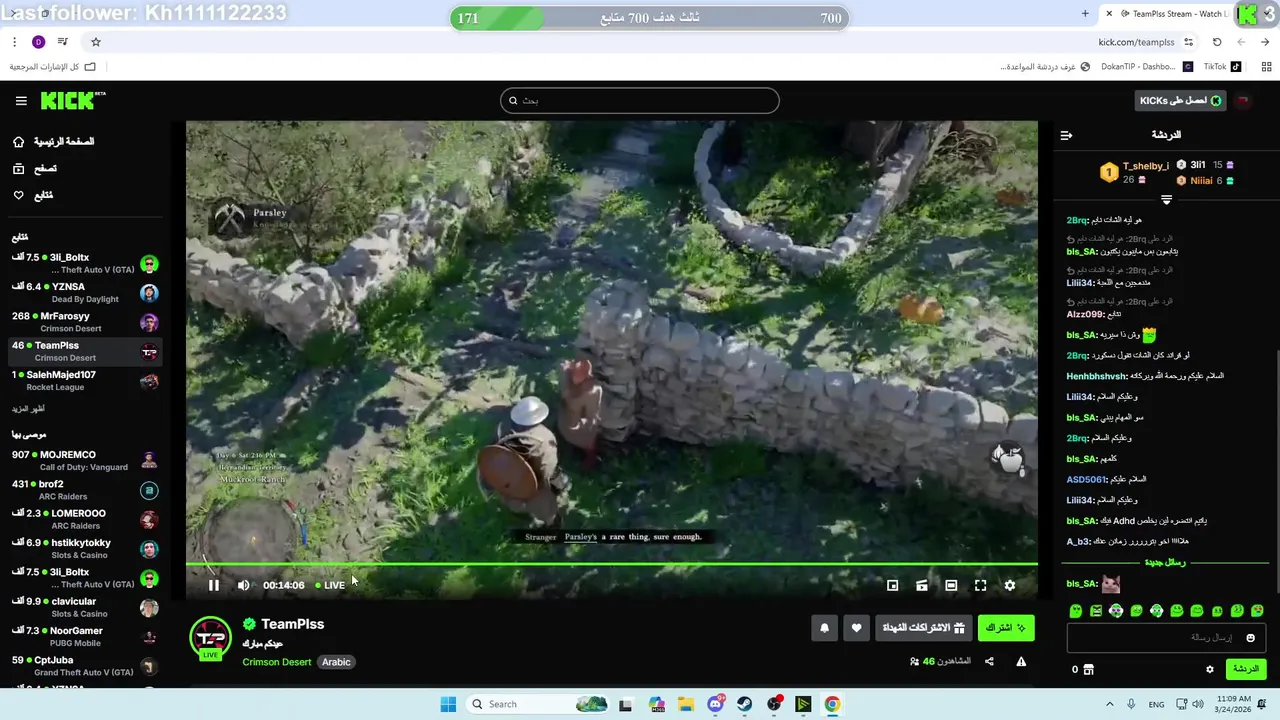Image resolution: width=1280 pixels, height=720 pixels.
Task: Click the heart follow button
Action: click(x=856, y=628)
